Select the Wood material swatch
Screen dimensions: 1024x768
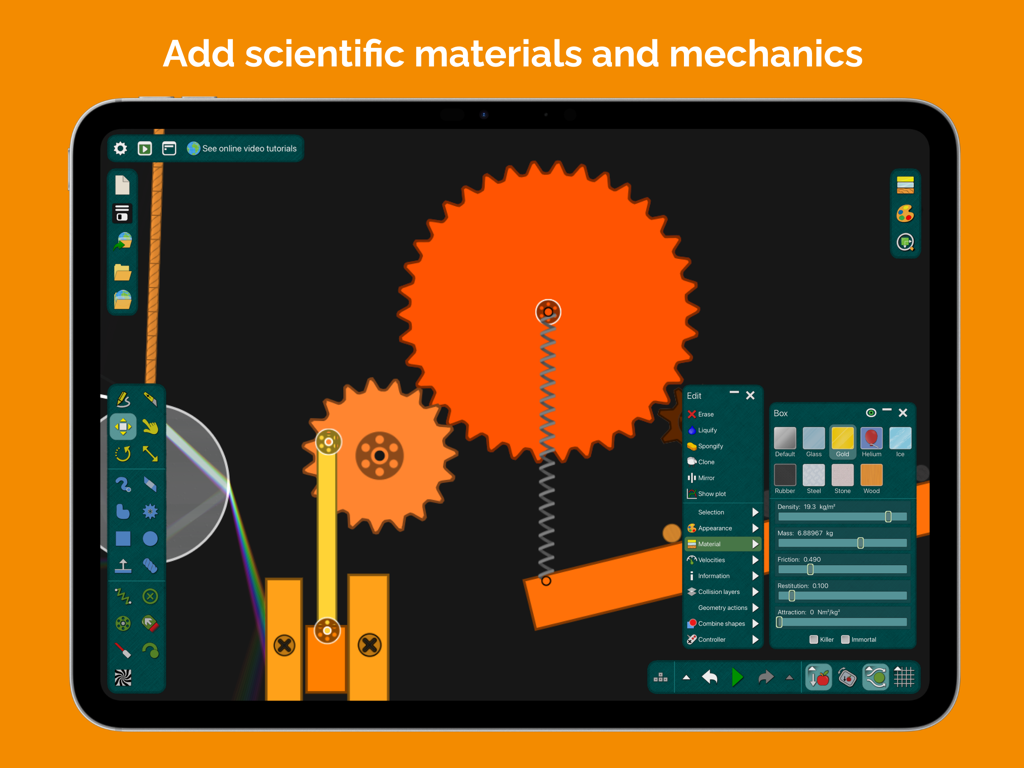coord(871,475)
